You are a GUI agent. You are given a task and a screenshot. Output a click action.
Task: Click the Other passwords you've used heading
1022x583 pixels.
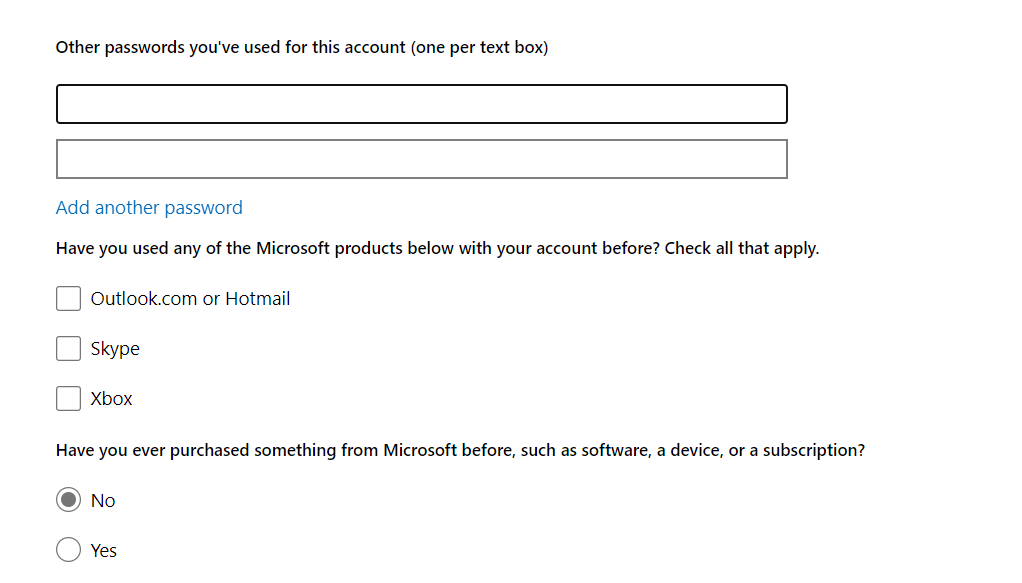pos(230,47)
